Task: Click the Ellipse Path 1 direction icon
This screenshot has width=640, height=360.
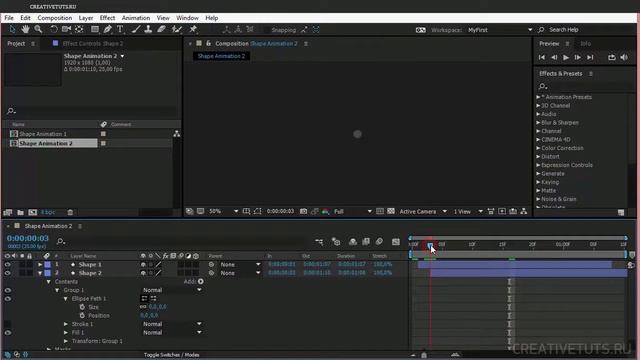Action: [144, 298]
